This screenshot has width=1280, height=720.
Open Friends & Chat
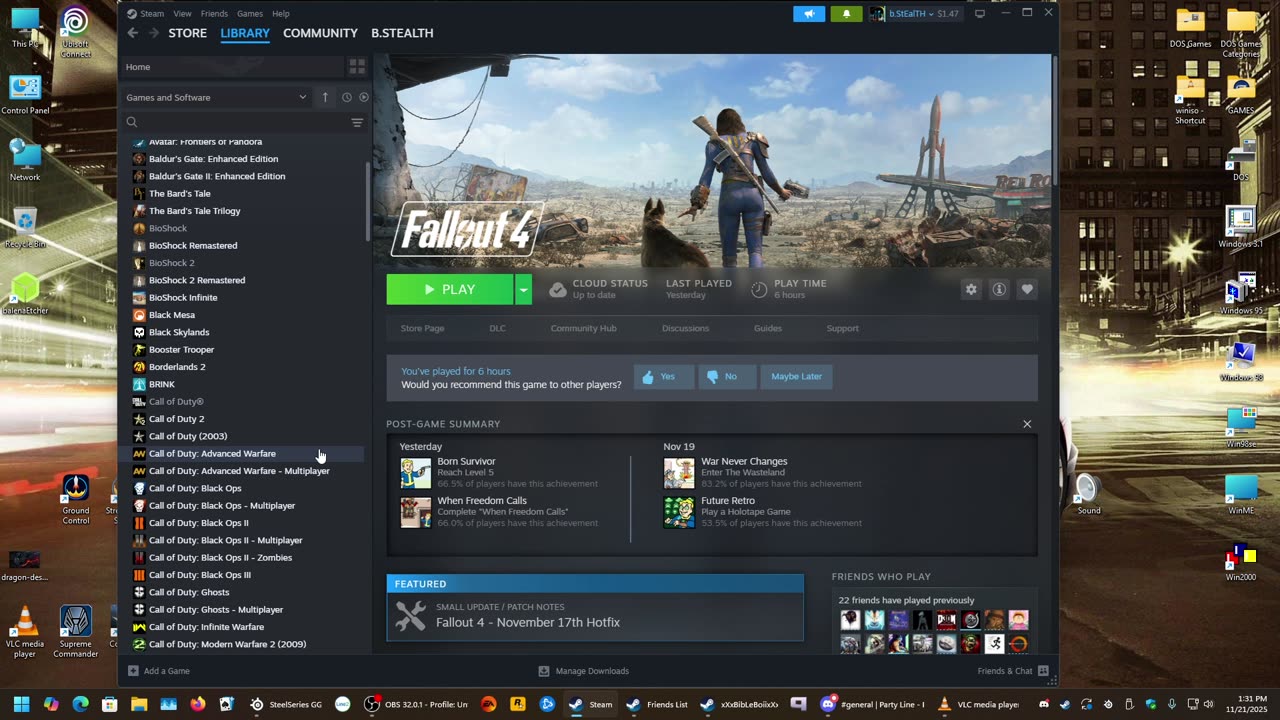coord(1013,671)
